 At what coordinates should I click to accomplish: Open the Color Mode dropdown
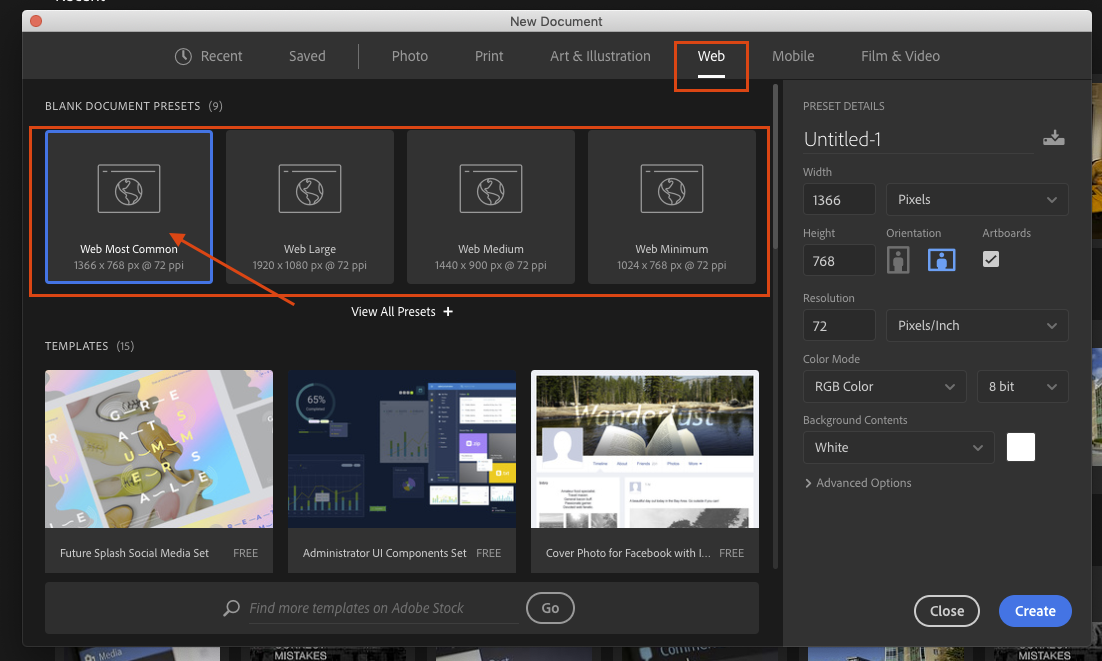pyautogui.click(x=884, y=386)
